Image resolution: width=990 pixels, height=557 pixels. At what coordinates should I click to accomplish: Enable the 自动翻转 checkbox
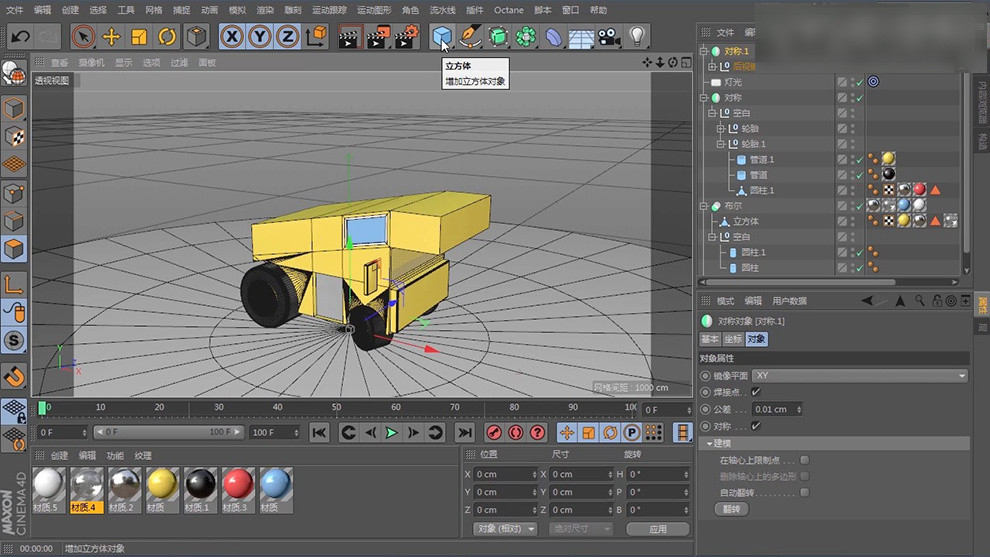click(x=805, y=492)
